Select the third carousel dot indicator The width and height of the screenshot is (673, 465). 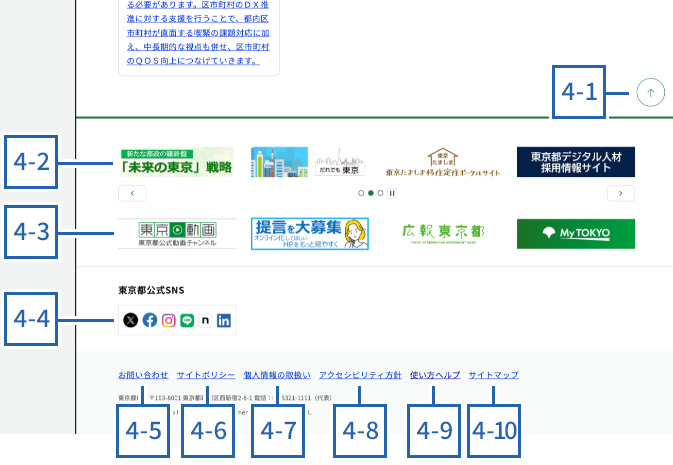[x=380, y=193]
